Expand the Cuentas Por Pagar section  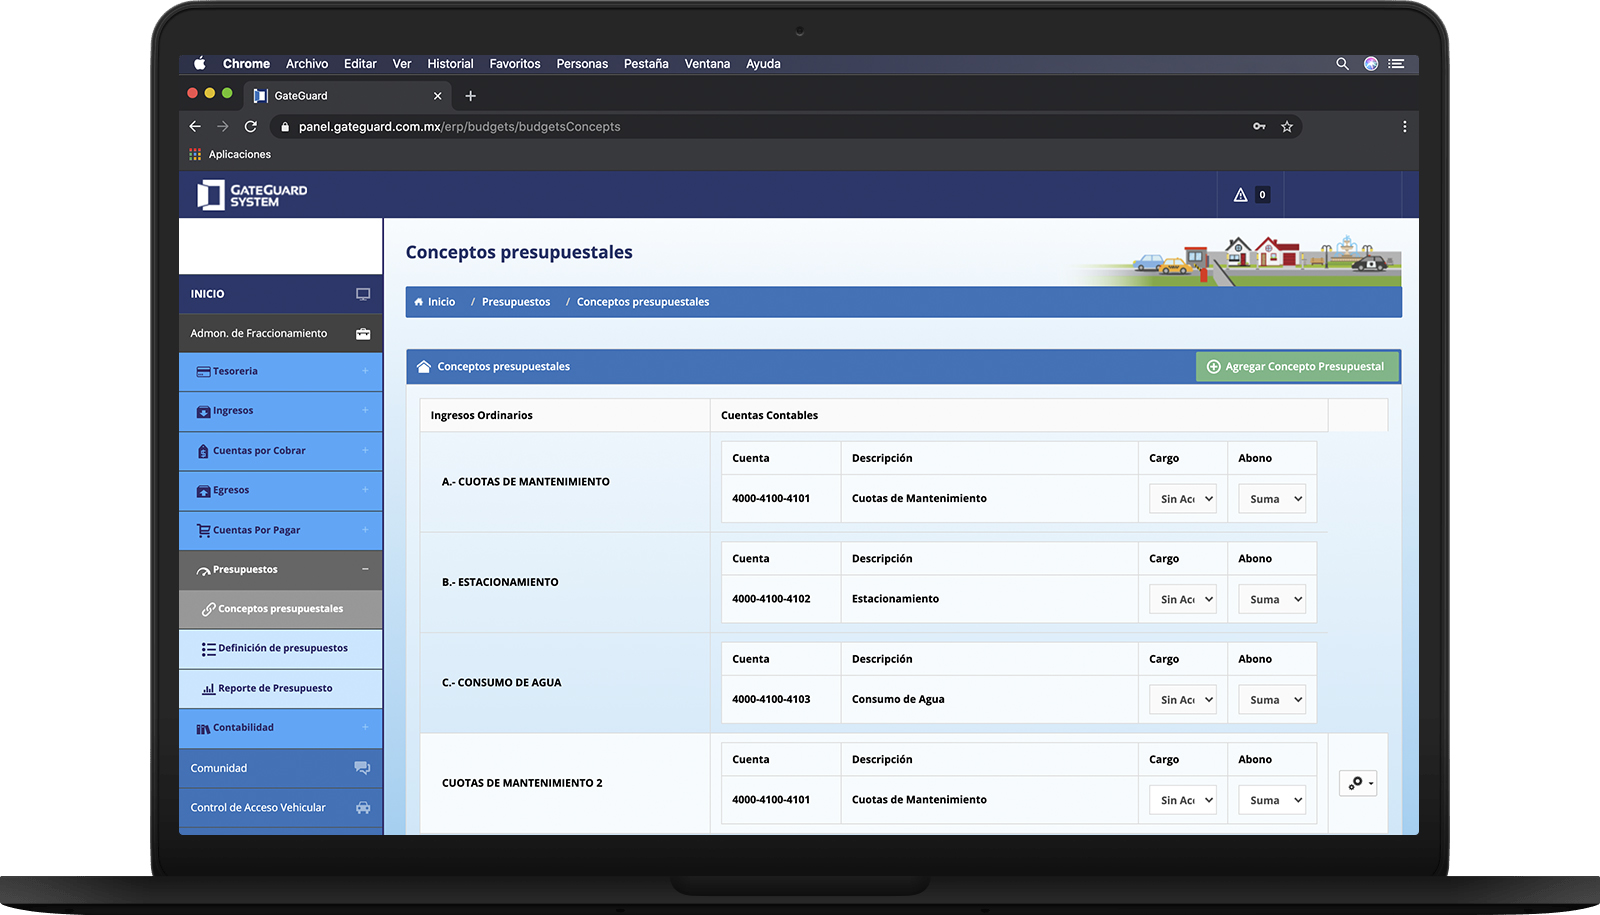coord(281,530)
